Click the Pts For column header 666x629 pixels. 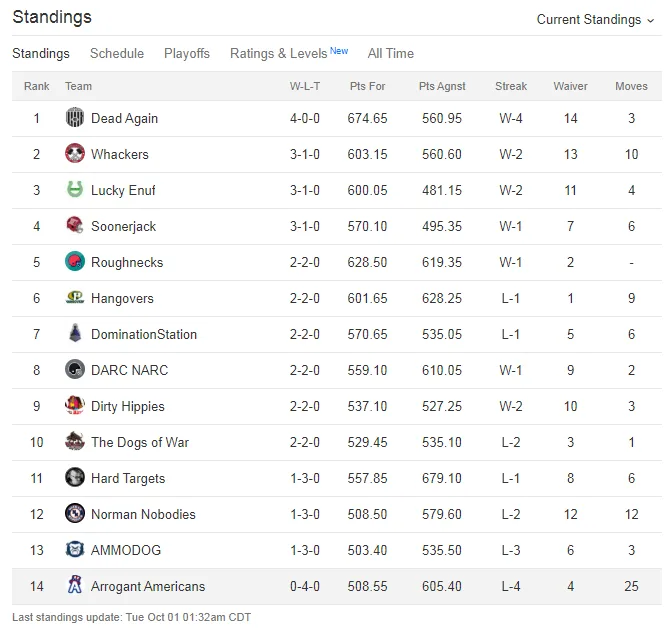pyautogui.click(x=367, y=86)
